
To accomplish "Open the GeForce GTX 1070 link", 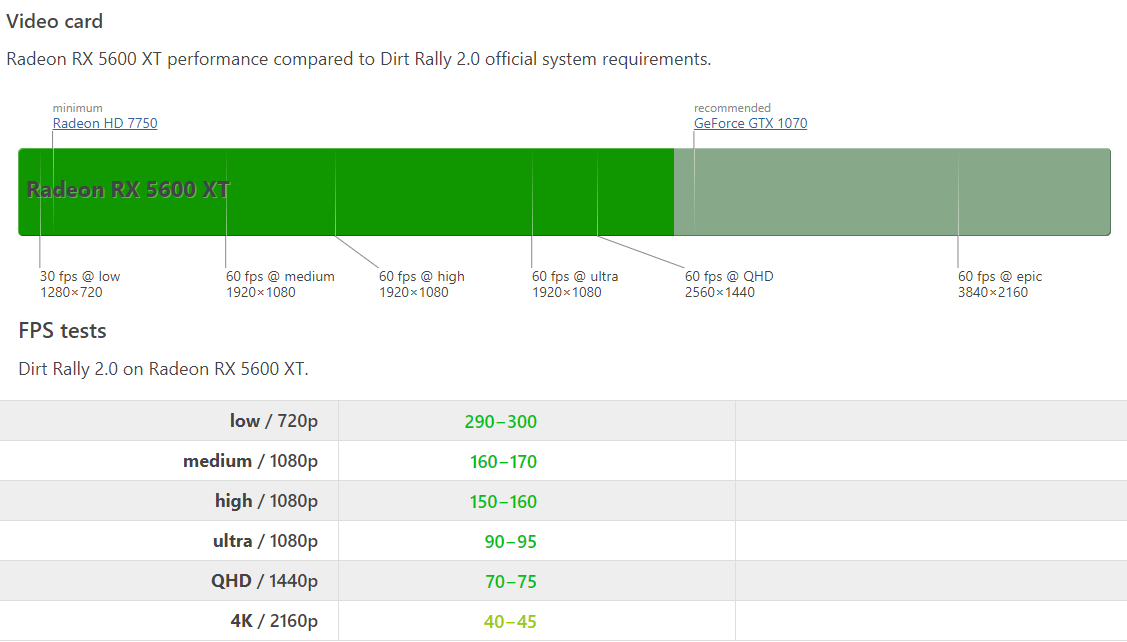I will tap(750, 124).
